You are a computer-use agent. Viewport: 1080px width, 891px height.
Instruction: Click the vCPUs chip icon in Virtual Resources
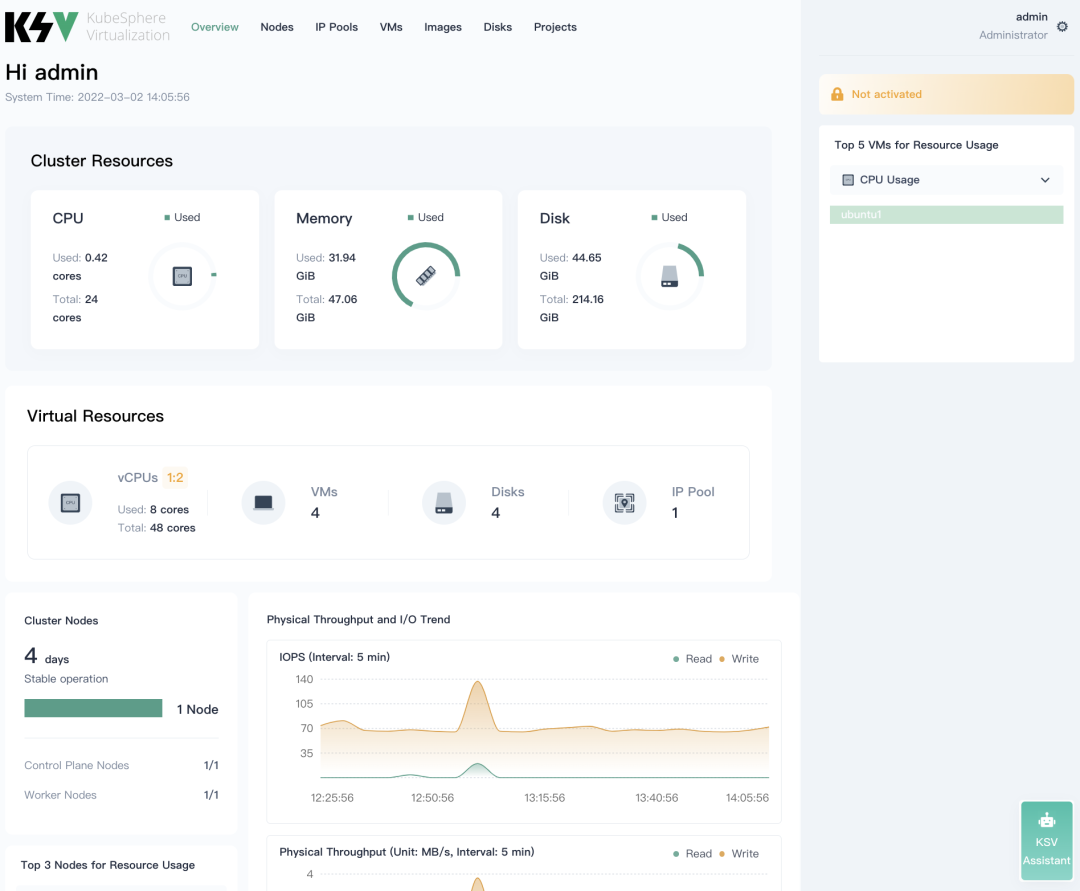point(70,503)
